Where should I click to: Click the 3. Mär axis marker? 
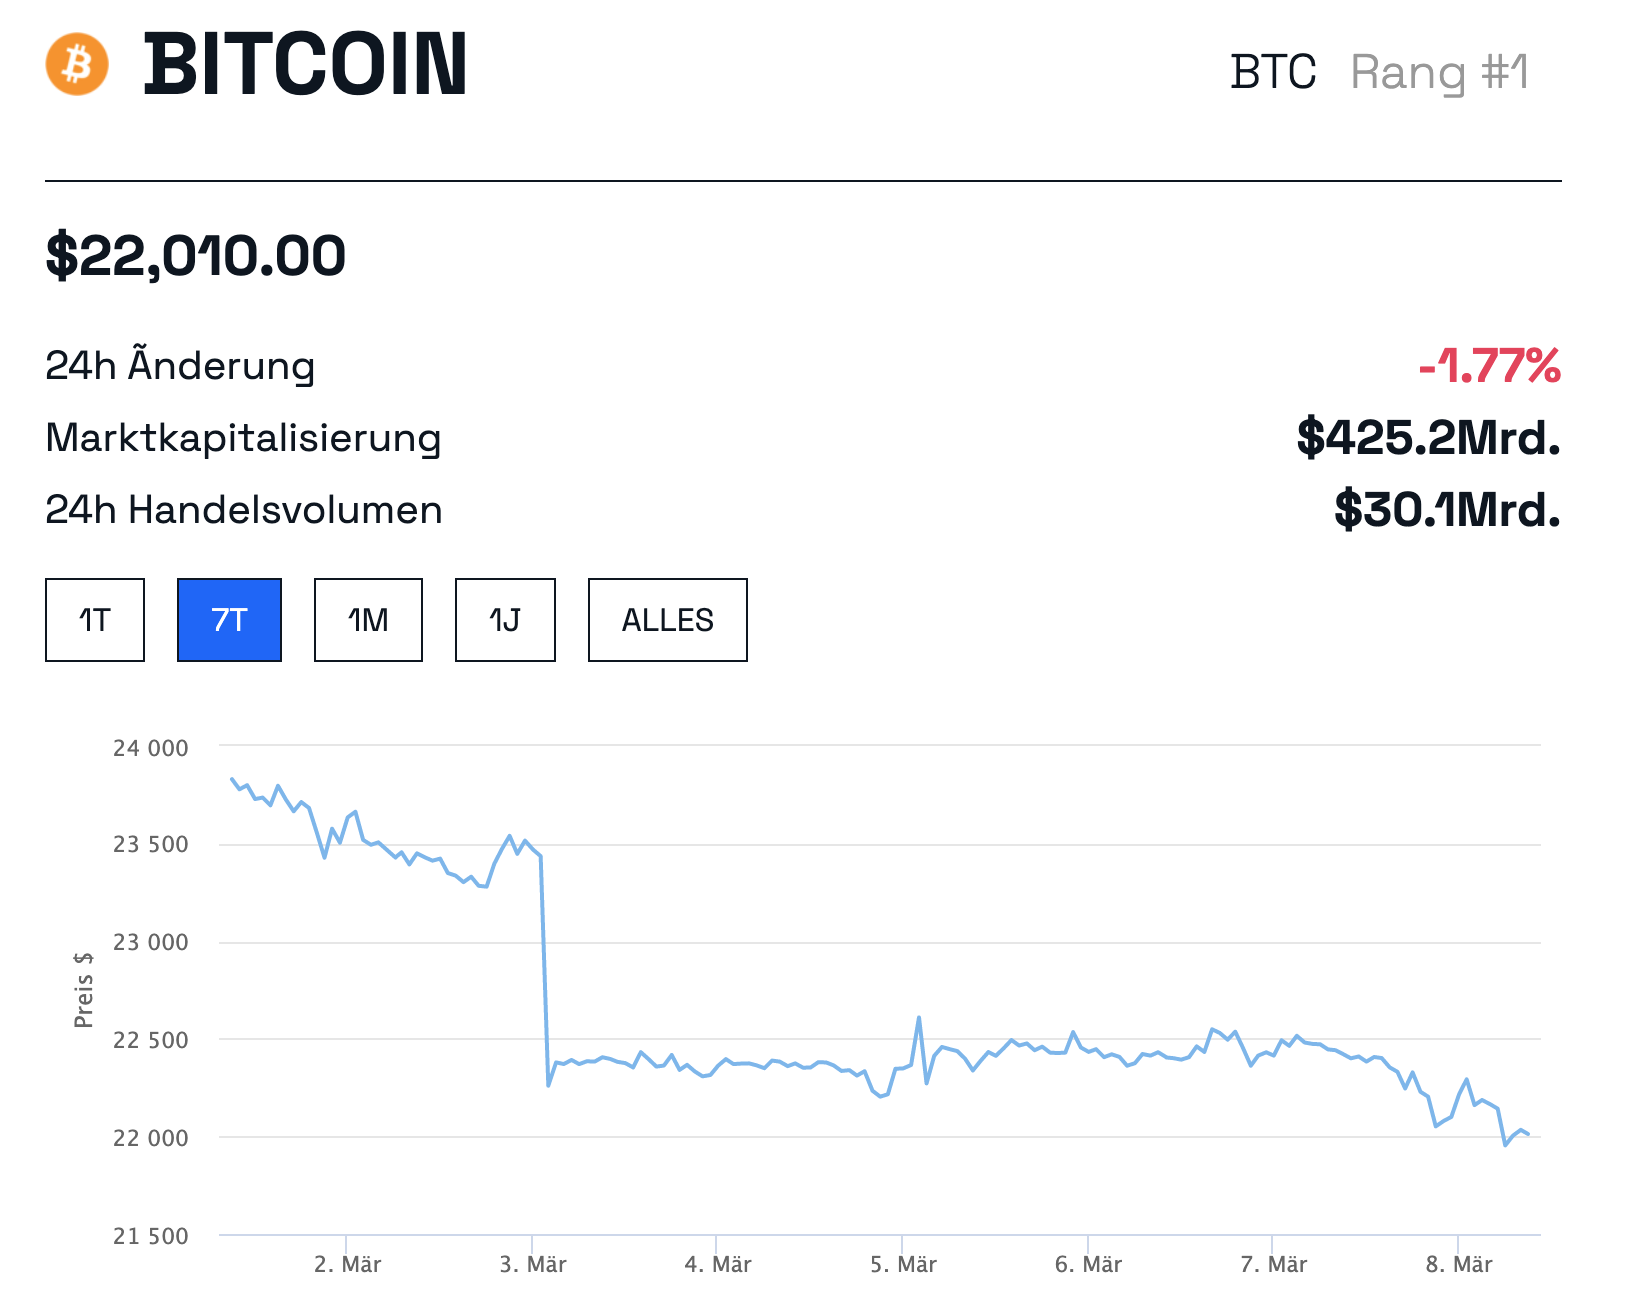(533, 1264)
